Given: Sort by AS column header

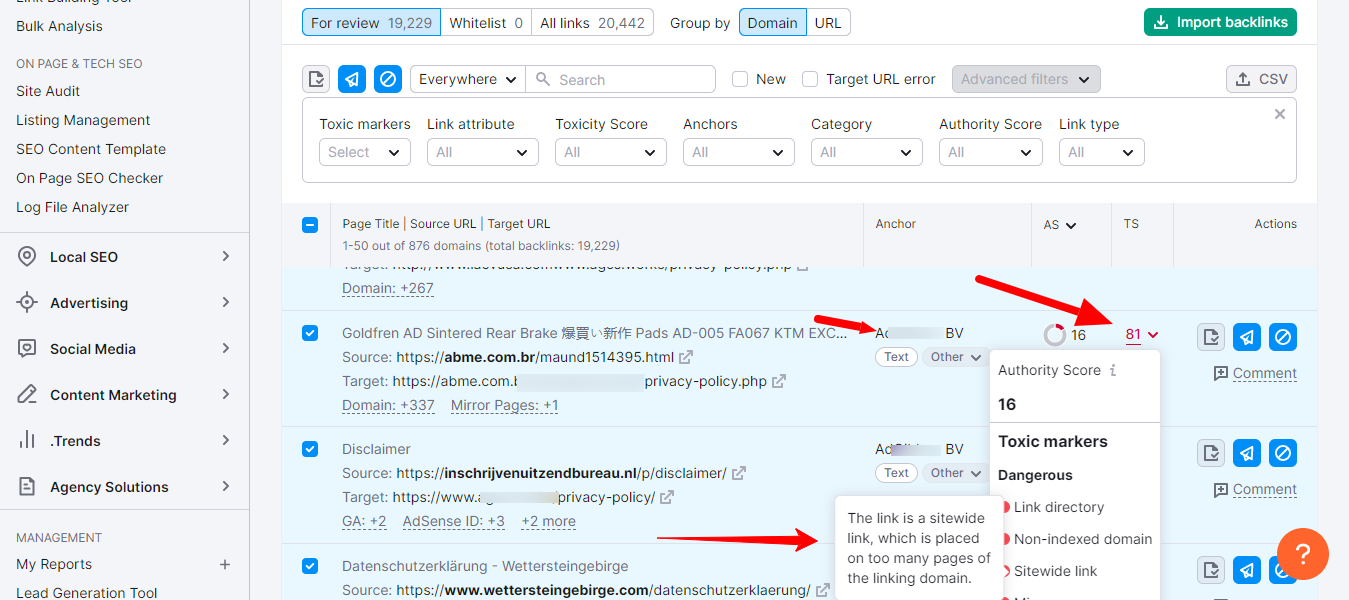Looking at the screenshot, I should click(x=1060, y=225).
